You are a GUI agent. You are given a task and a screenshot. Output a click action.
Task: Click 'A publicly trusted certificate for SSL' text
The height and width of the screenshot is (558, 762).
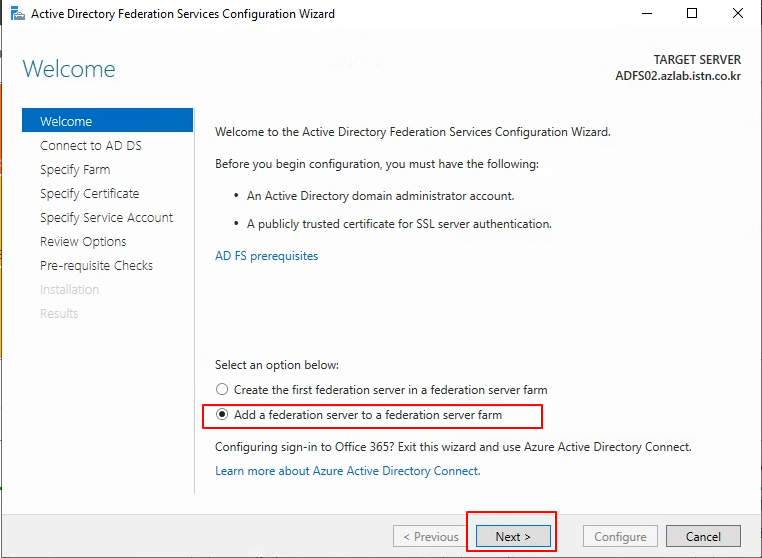(x=399, y=224)
